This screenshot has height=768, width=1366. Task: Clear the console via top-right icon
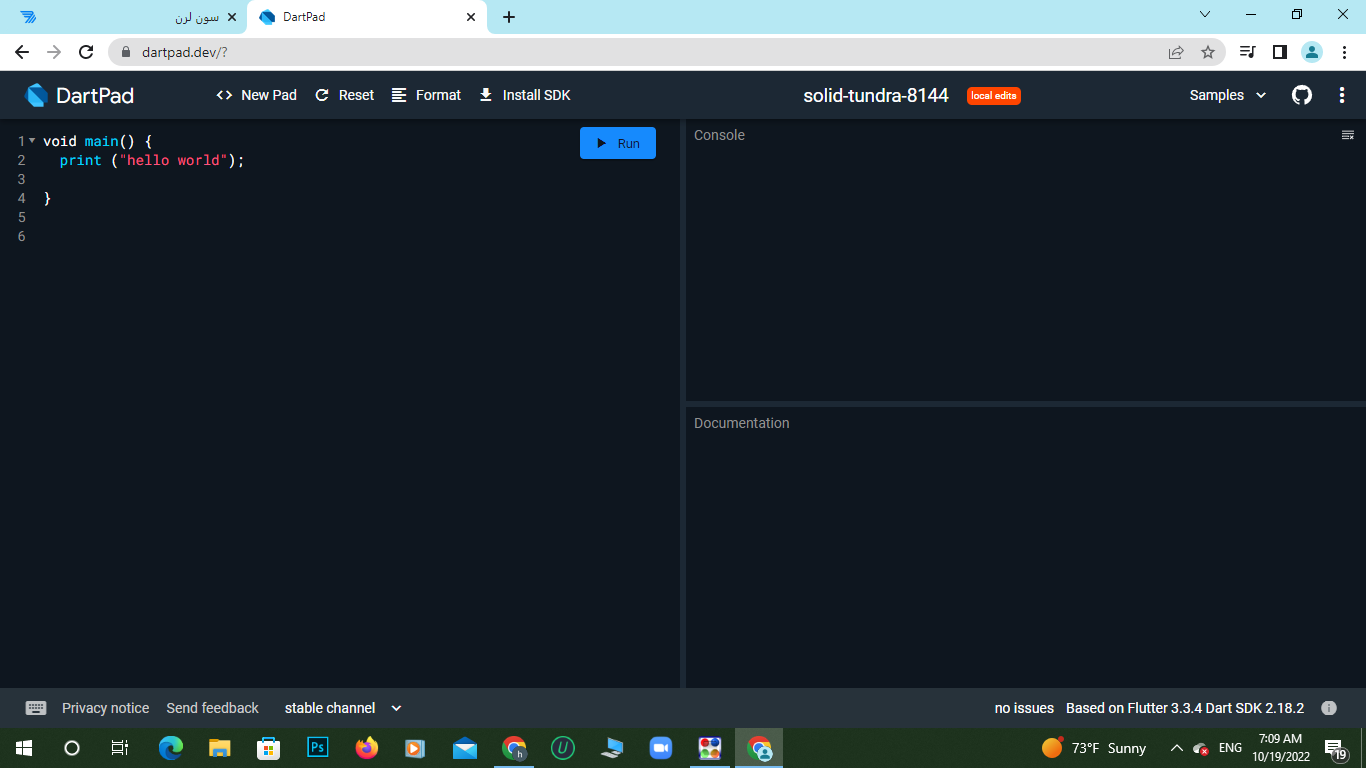tap(1348, 135)
